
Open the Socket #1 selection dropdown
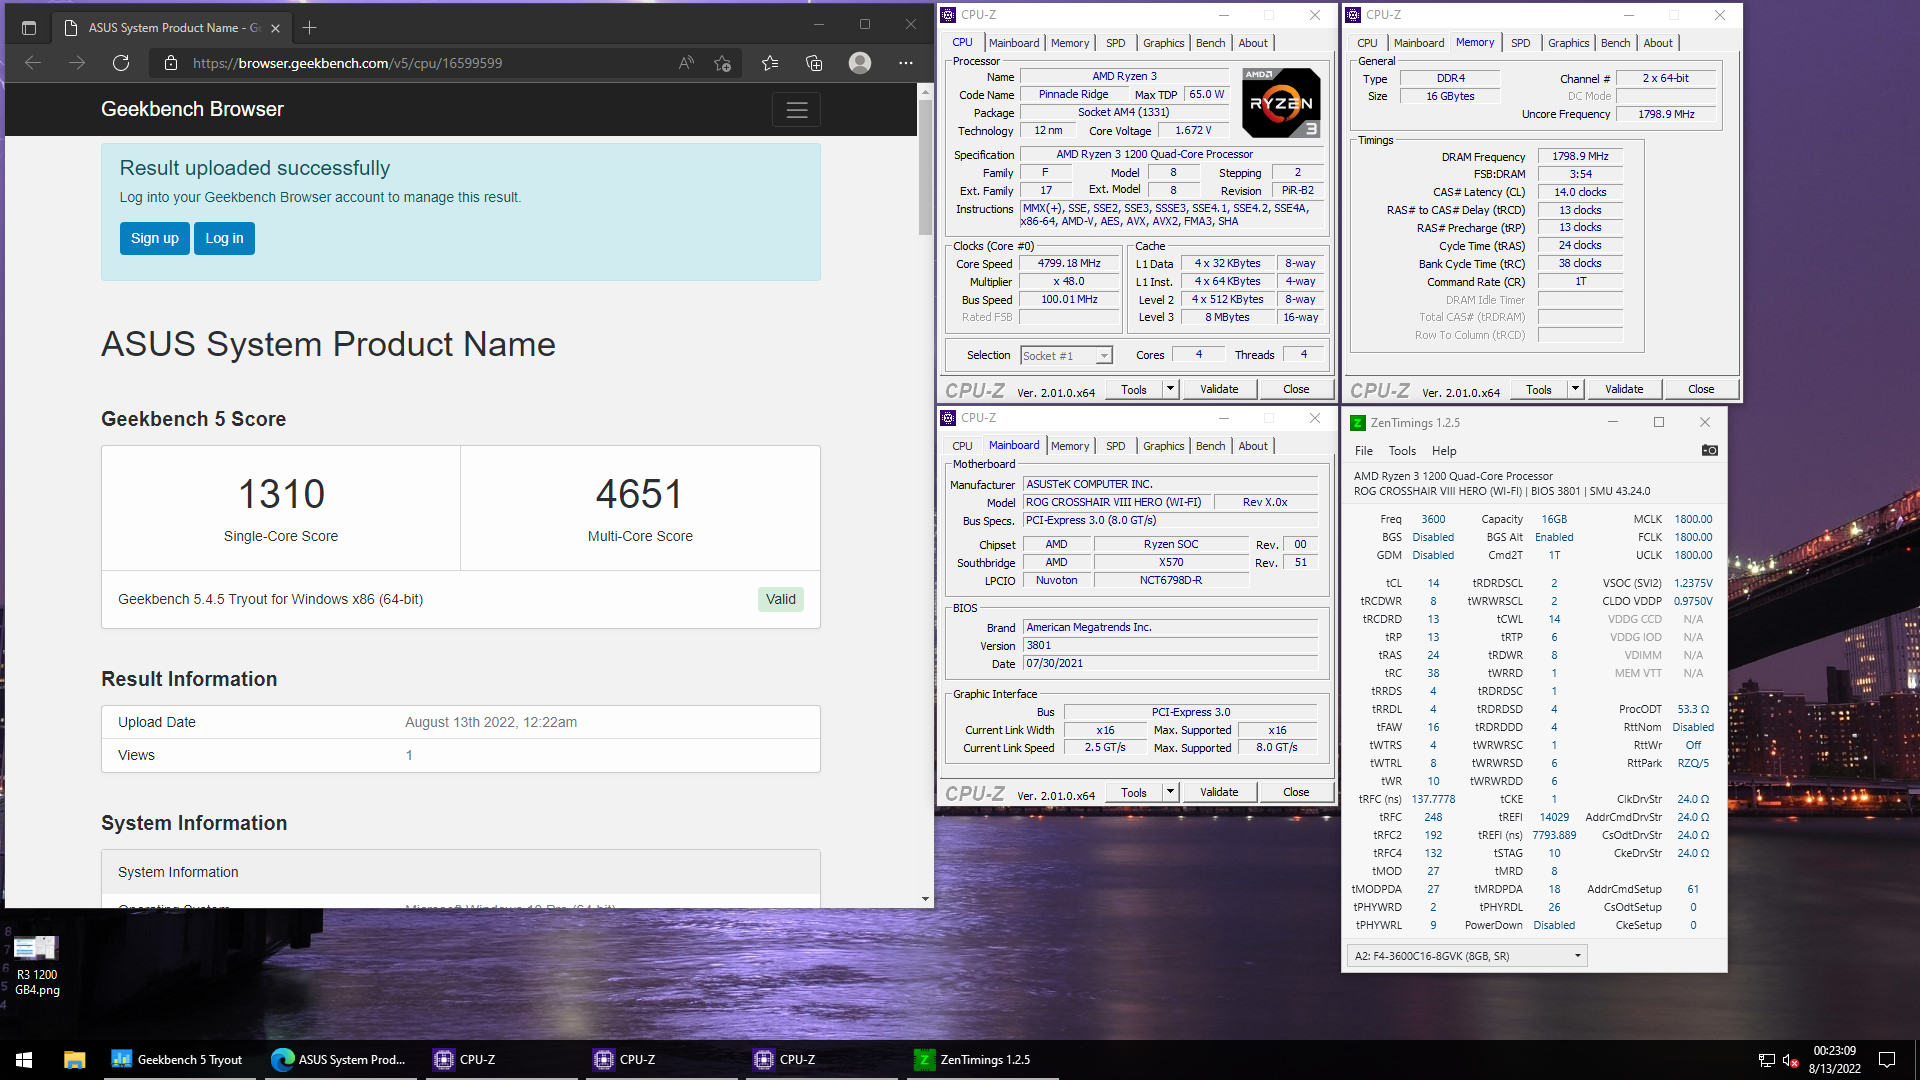point(1066,356)
